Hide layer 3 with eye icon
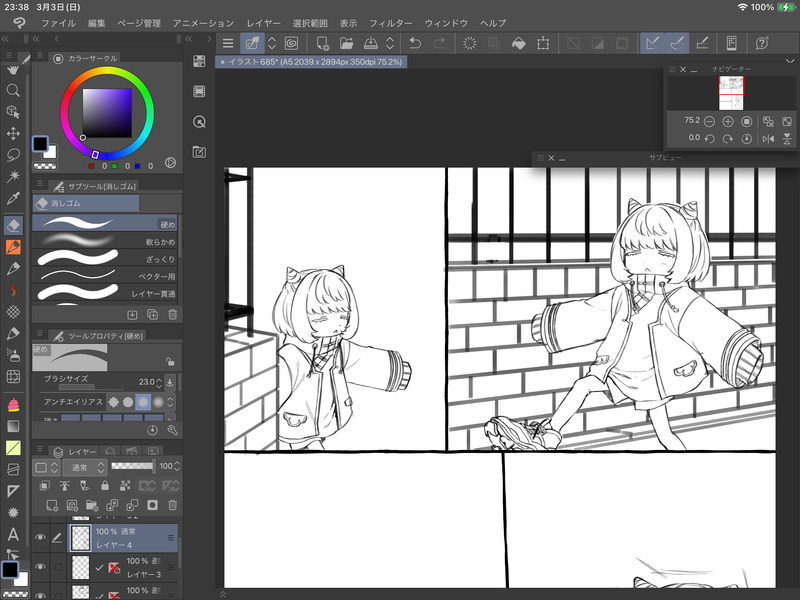Screen dimensions: 800x600 click(40, 567)
